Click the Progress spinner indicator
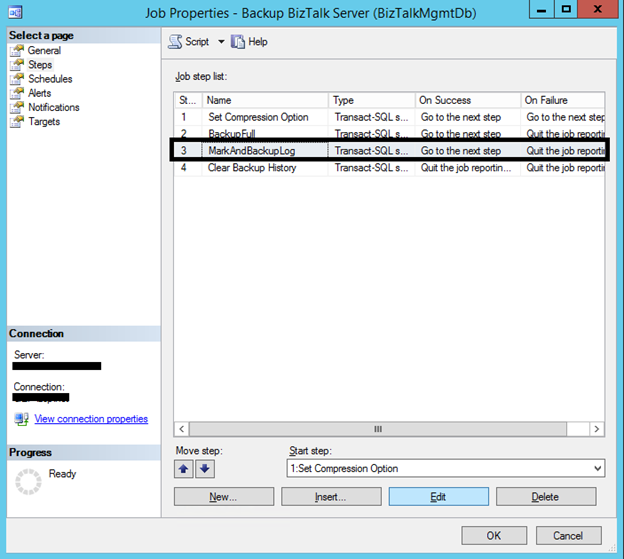Viewport: 624px width, 559px height. pos(28,481)
